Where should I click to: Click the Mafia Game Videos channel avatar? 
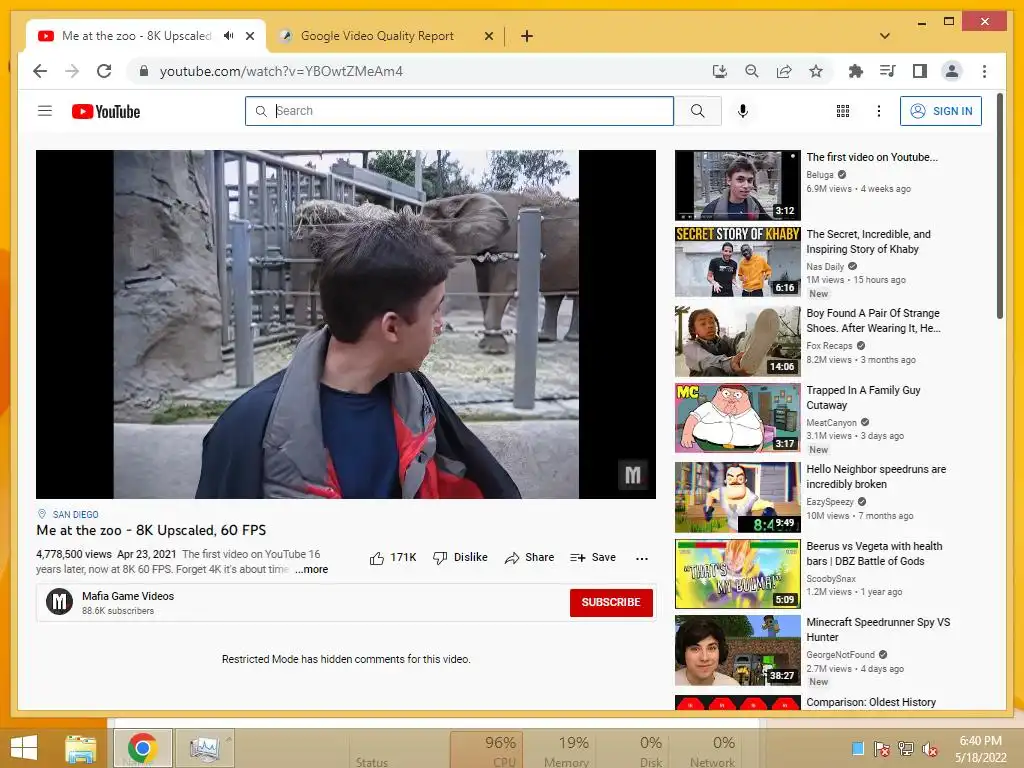(x=59, y=601)
